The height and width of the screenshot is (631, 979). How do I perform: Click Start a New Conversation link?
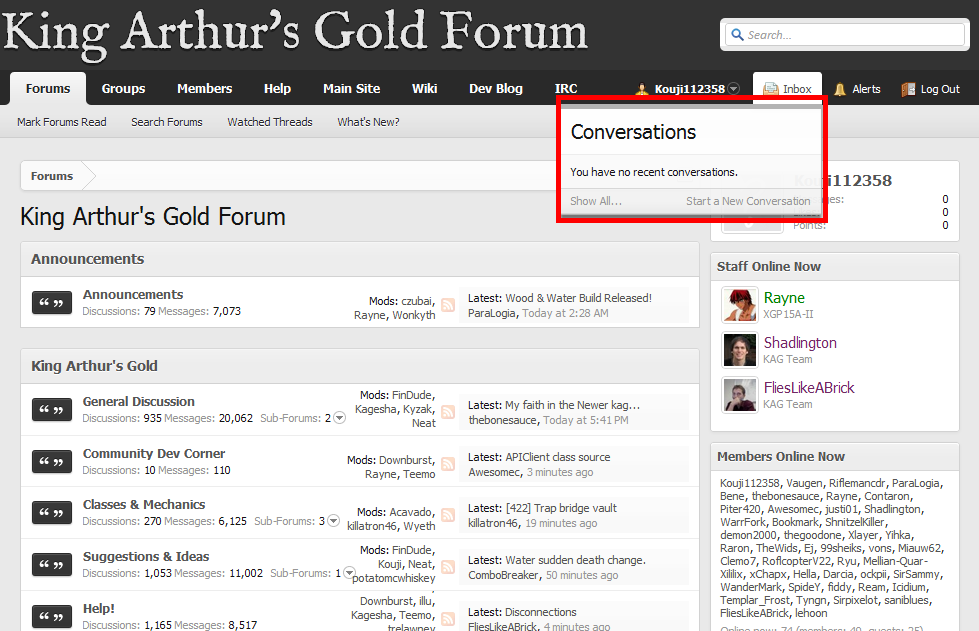click(x=747, y=201)
